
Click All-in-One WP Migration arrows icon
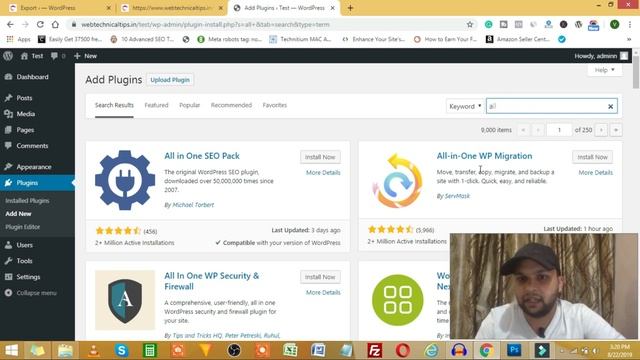click(397, 180)
